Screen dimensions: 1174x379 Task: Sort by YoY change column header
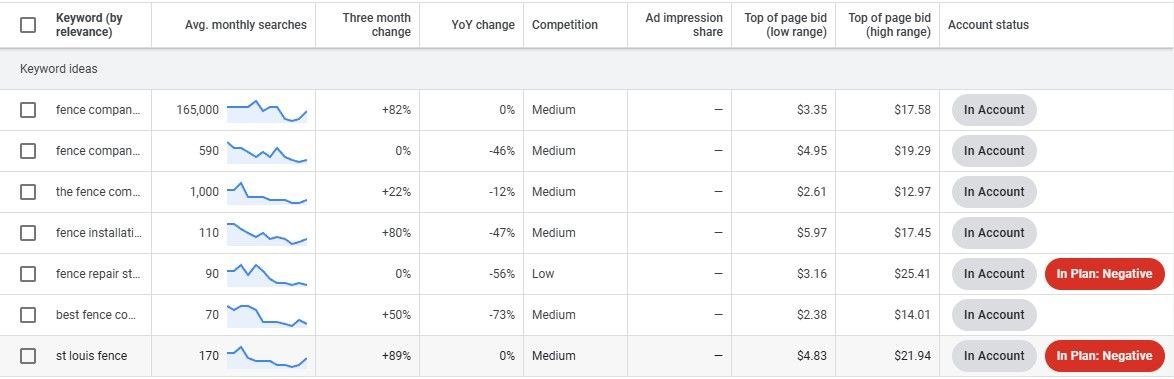pos(483,25)
